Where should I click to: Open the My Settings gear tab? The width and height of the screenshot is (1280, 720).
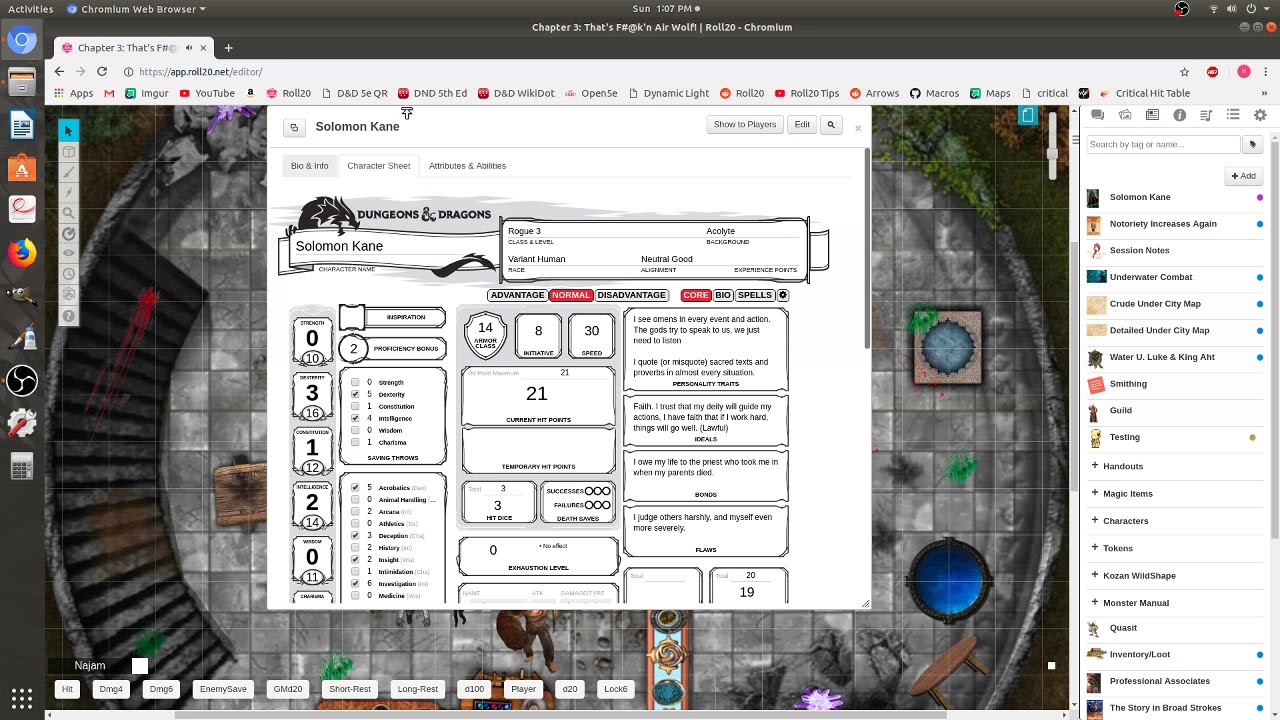coord(1260,116)
